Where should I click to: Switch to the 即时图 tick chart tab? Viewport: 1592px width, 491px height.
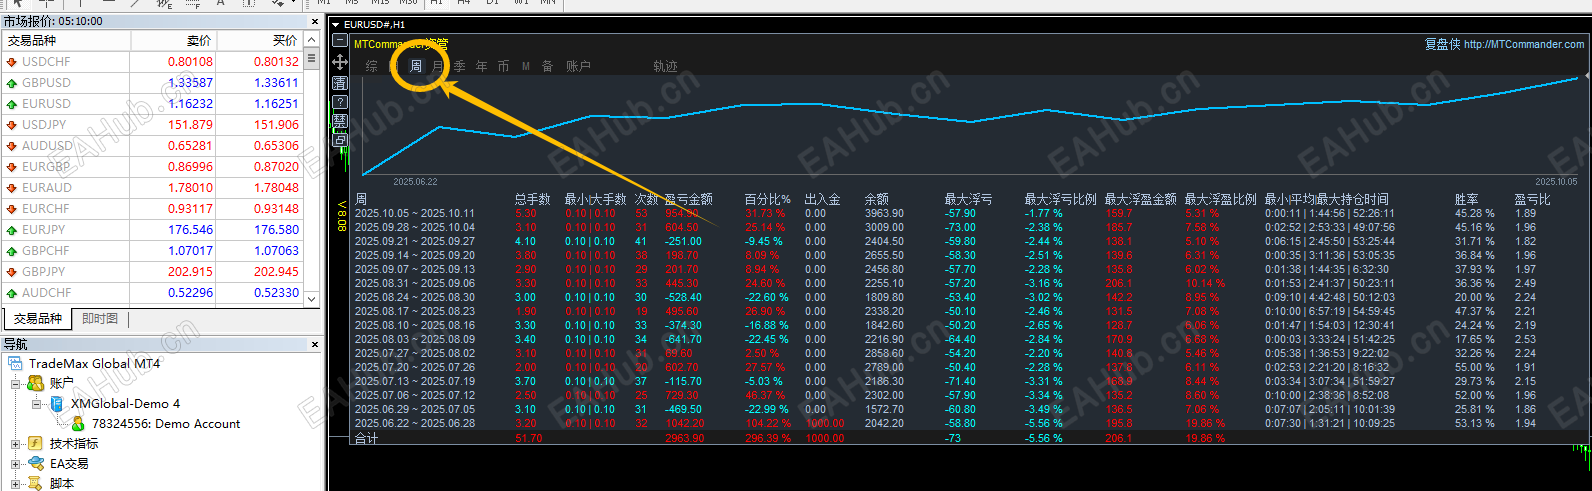(100, 319)
